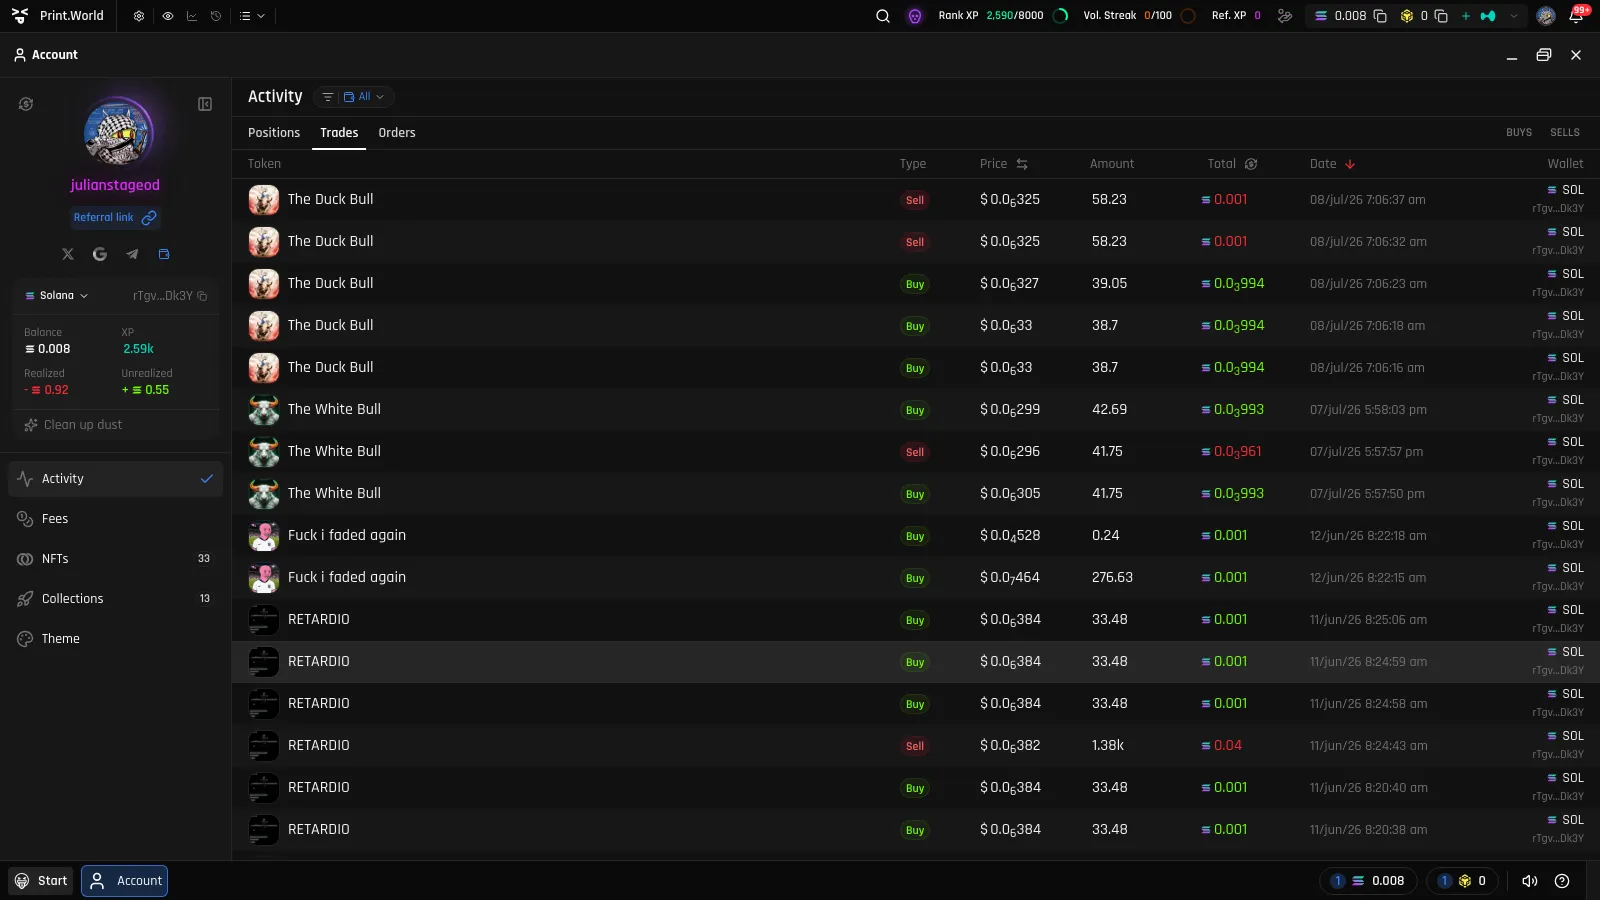The width and height of the screenshot is (1600, 900).
Task: Click the referral handshake icon beside Ref. XP
Action: point(1285,16)
